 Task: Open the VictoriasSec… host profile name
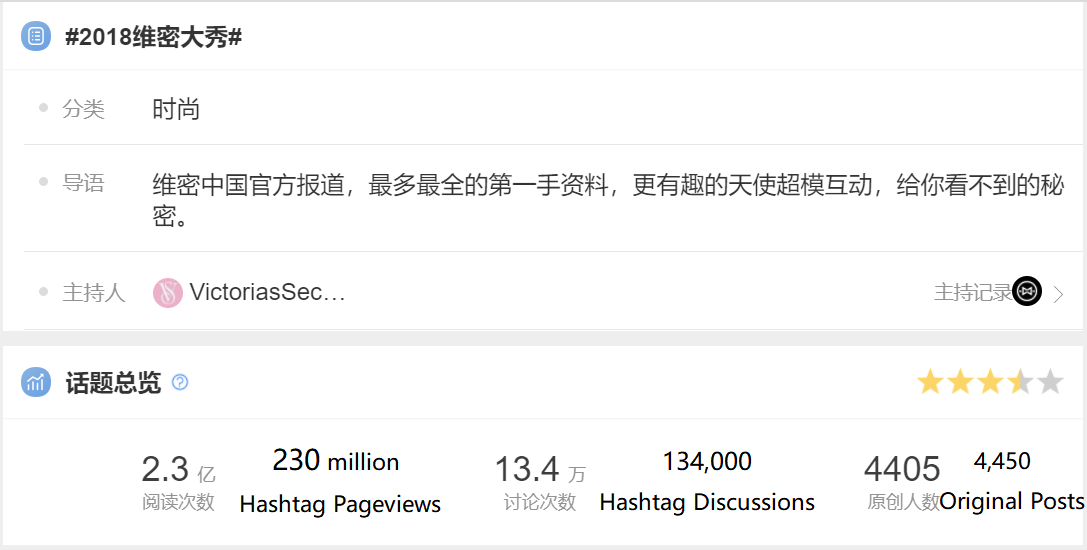coord(267,293)
